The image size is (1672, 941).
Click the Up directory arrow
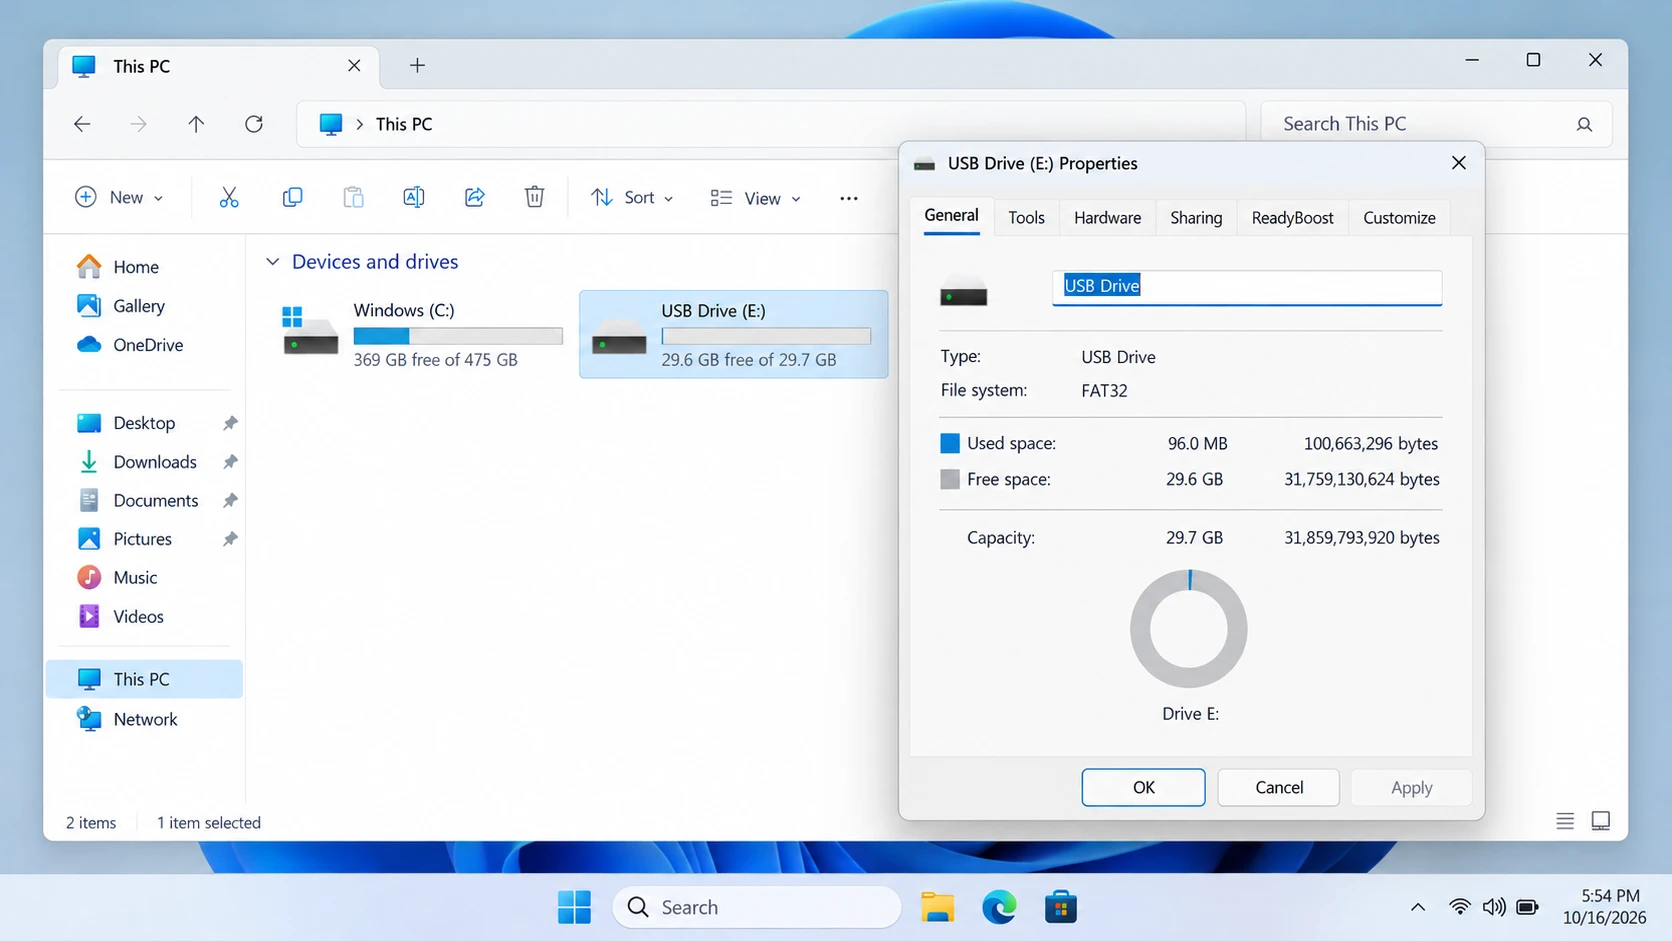click(196, 124)
